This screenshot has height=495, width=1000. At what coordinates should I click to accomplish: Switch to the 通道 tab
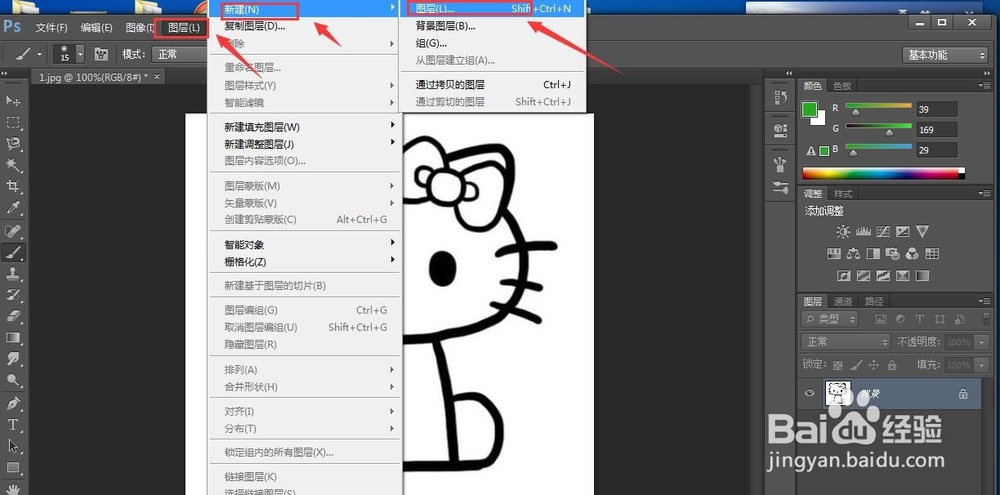click(843, 301)
